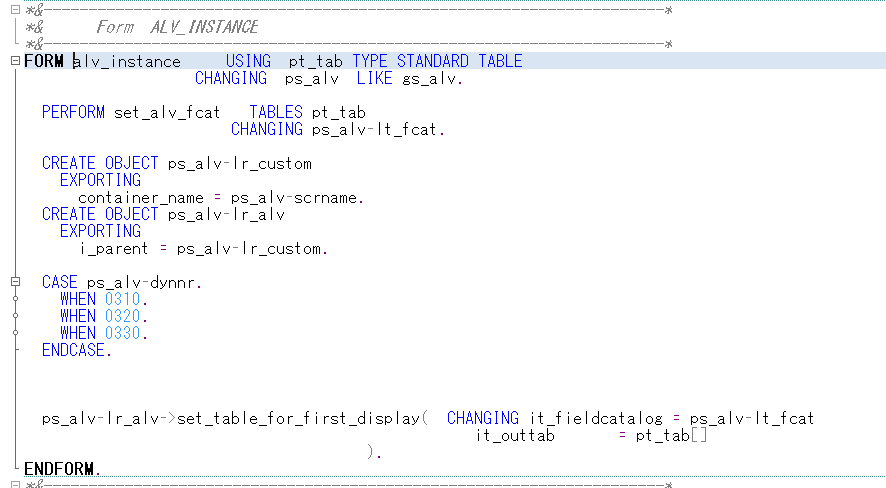Click set_alv_fcat subroutine name
This screenshot has height=488, width=886.
click(x=167, y=112)
